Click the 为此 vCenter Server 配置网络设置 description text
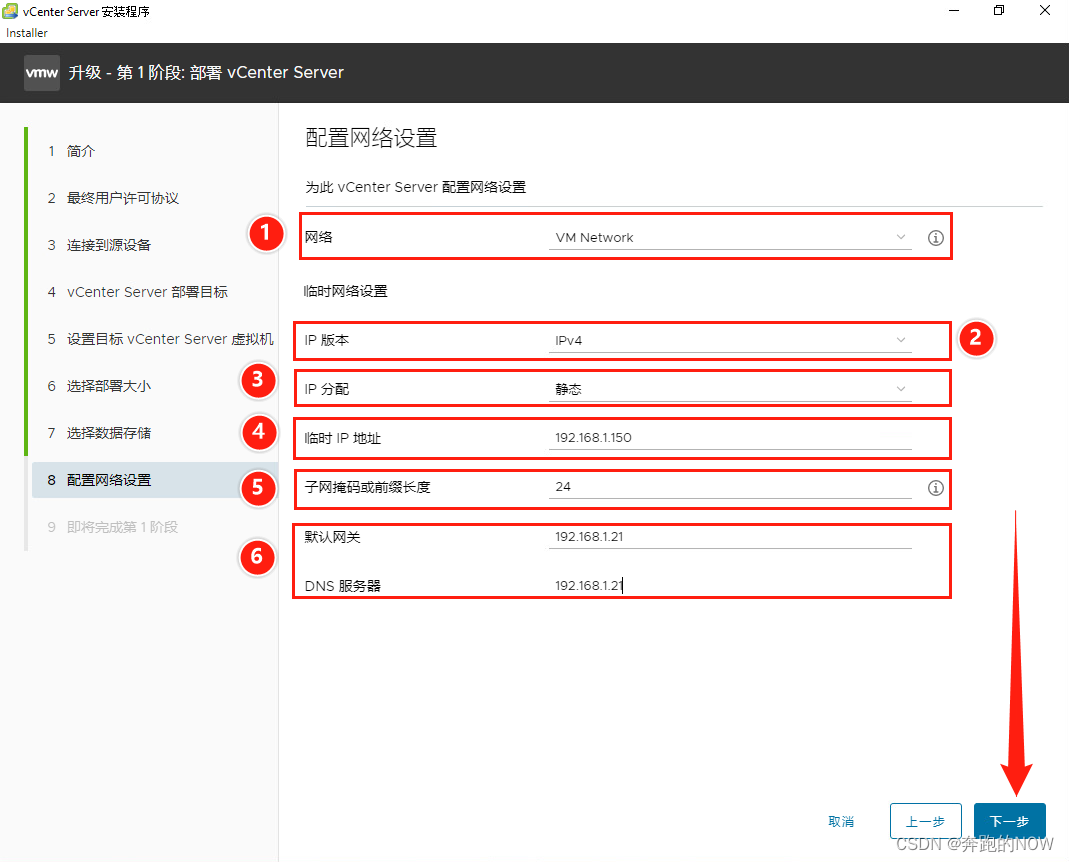 point(416,187)
